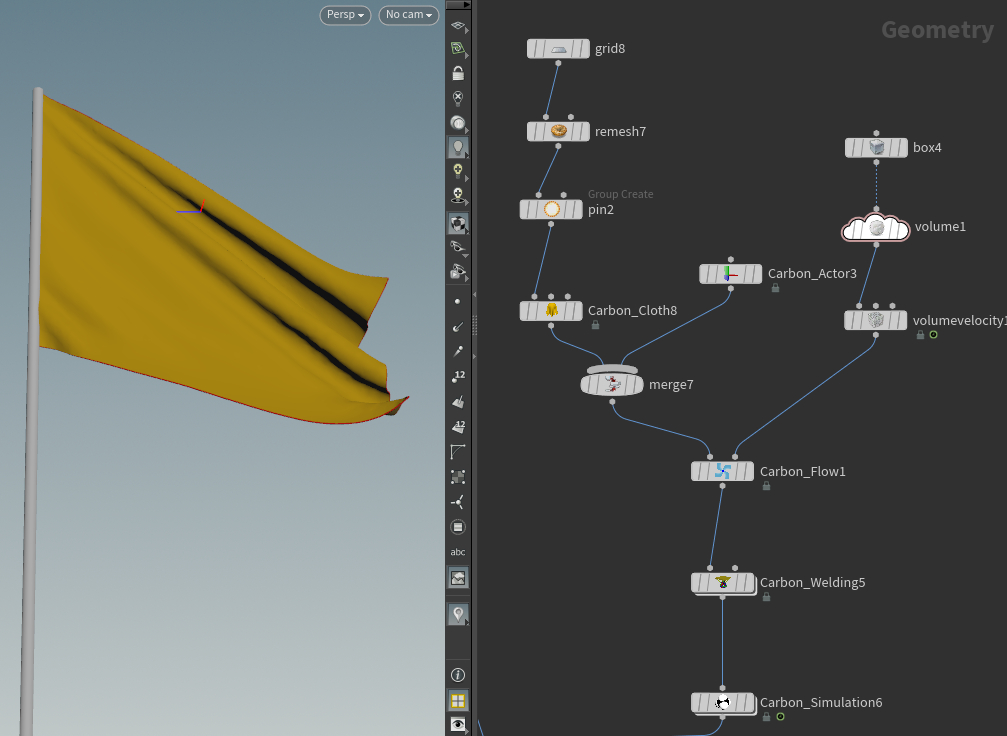Select the pin2 group create node
1007x736 pixels.
pyautogui.click(x=551, y=210)
